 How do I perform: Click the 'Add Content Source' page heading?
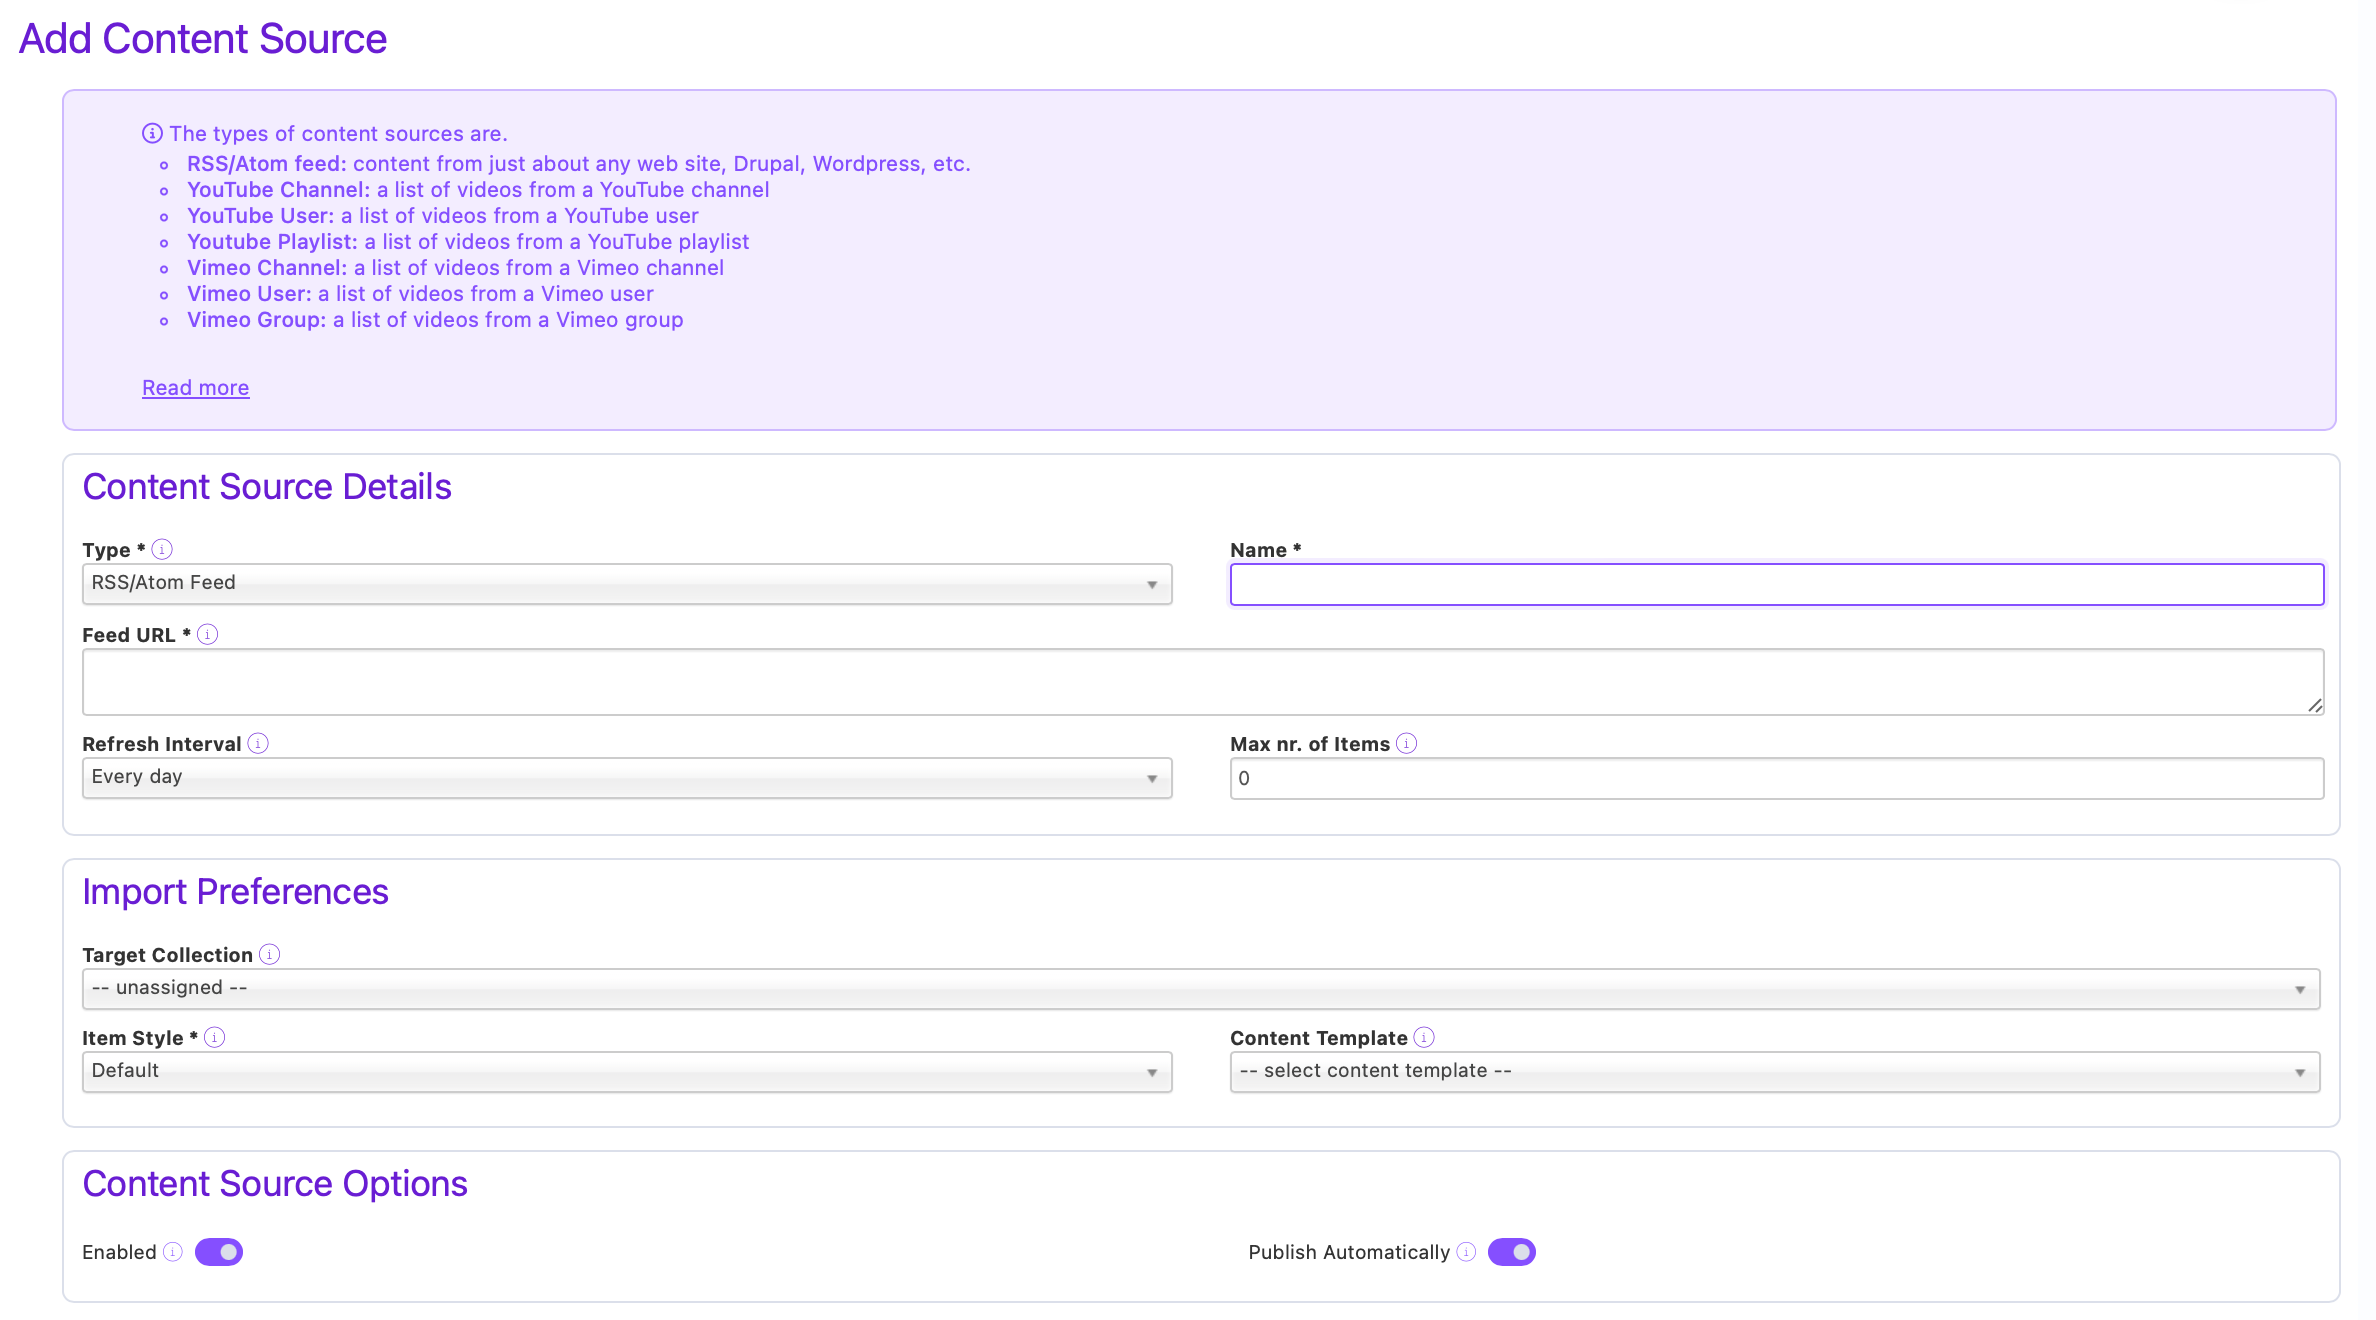coord(203,39)
